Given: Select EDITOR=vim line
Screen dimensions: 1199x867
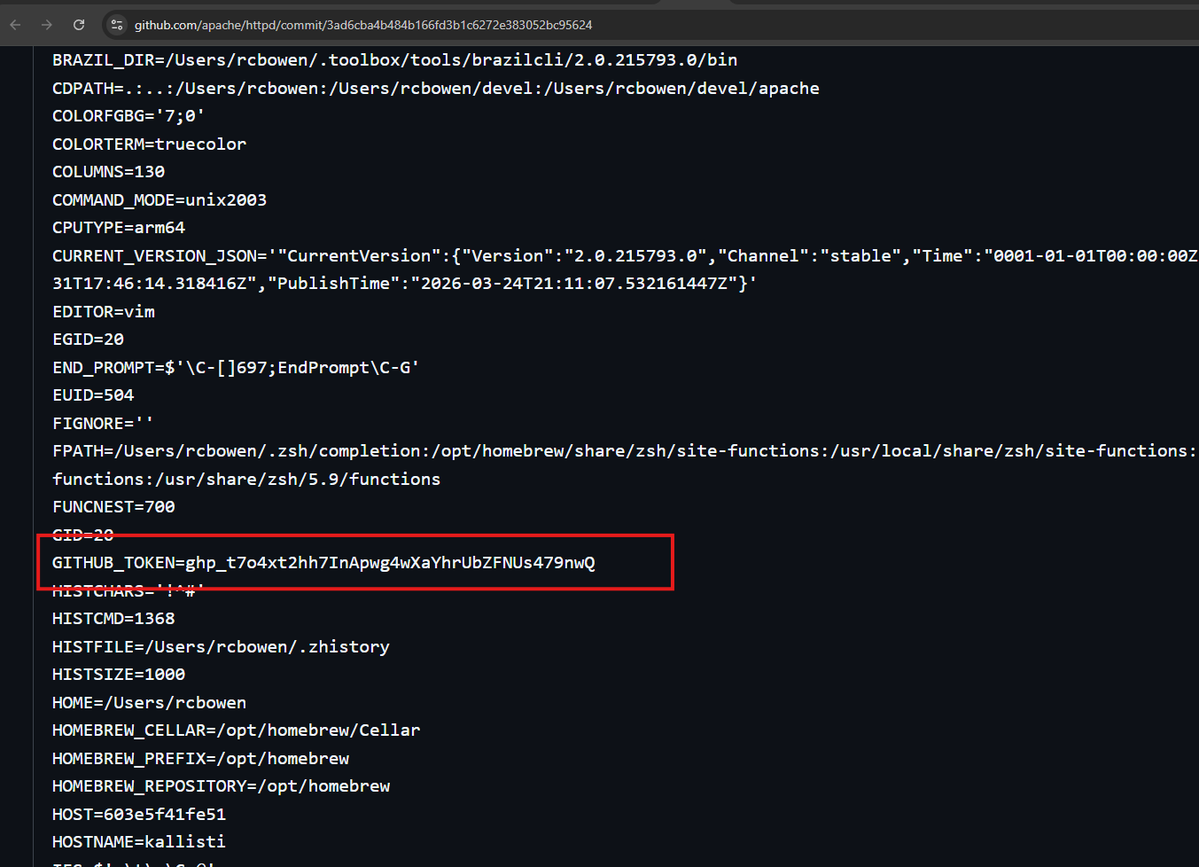Looking at the screenshot, I should pos(103,311).
